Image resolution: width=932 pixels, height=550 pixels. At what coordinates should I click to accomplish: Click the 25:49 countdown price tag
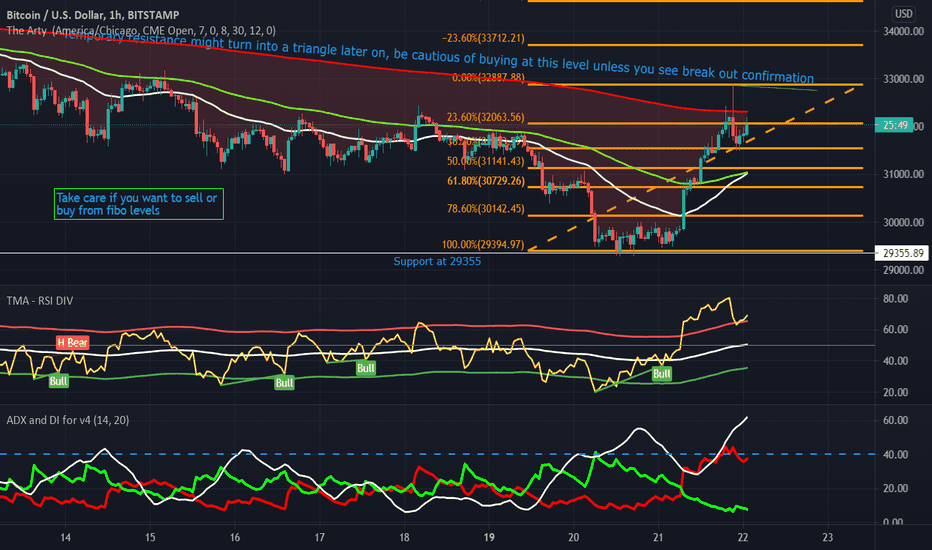coord(894,125)
